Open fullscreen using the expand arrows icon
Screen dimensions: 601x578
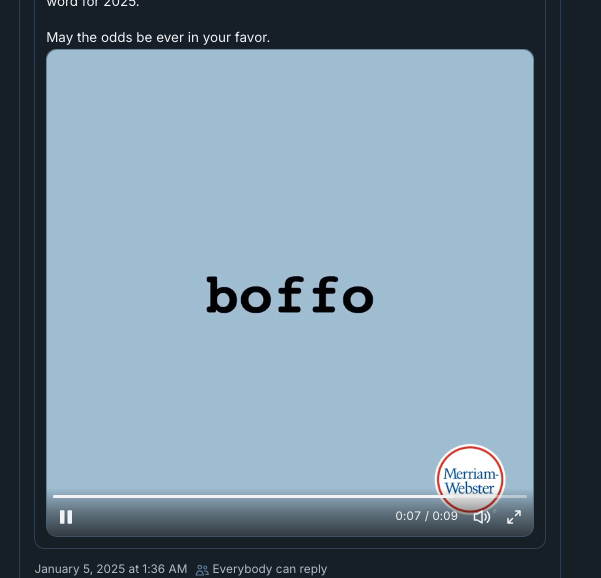click(x=514, y=517)
